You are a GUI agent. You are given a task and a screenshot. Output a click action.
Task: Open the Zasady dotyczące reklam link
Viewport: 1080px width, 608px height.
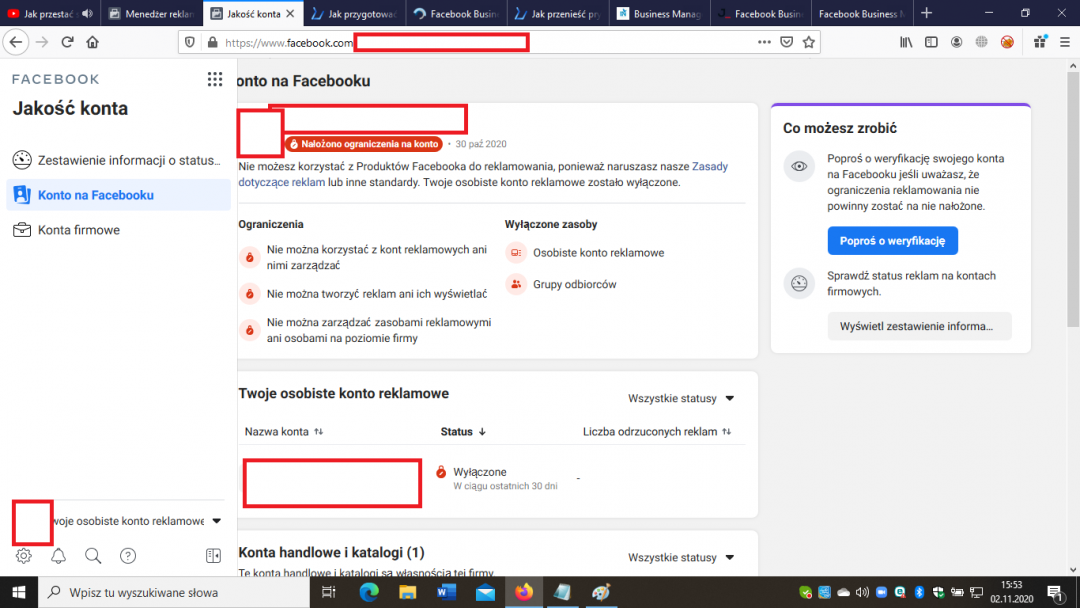coord(709,167)
